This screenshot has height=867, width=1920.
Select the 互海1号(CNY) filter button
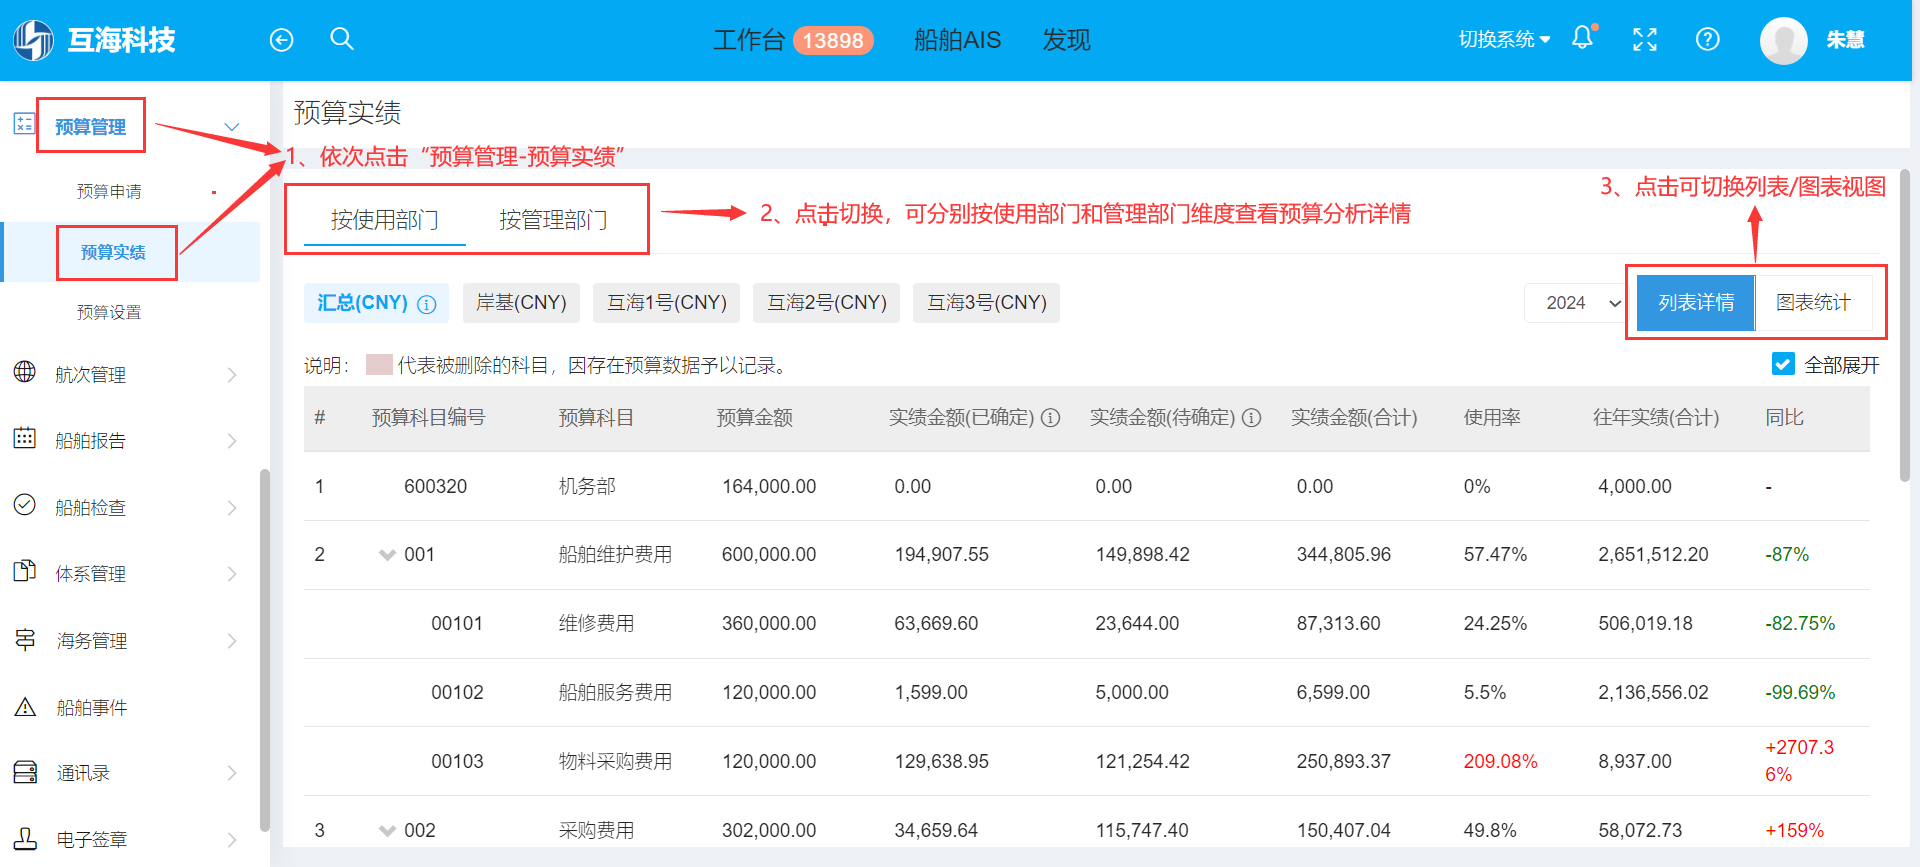click(667, 303)
